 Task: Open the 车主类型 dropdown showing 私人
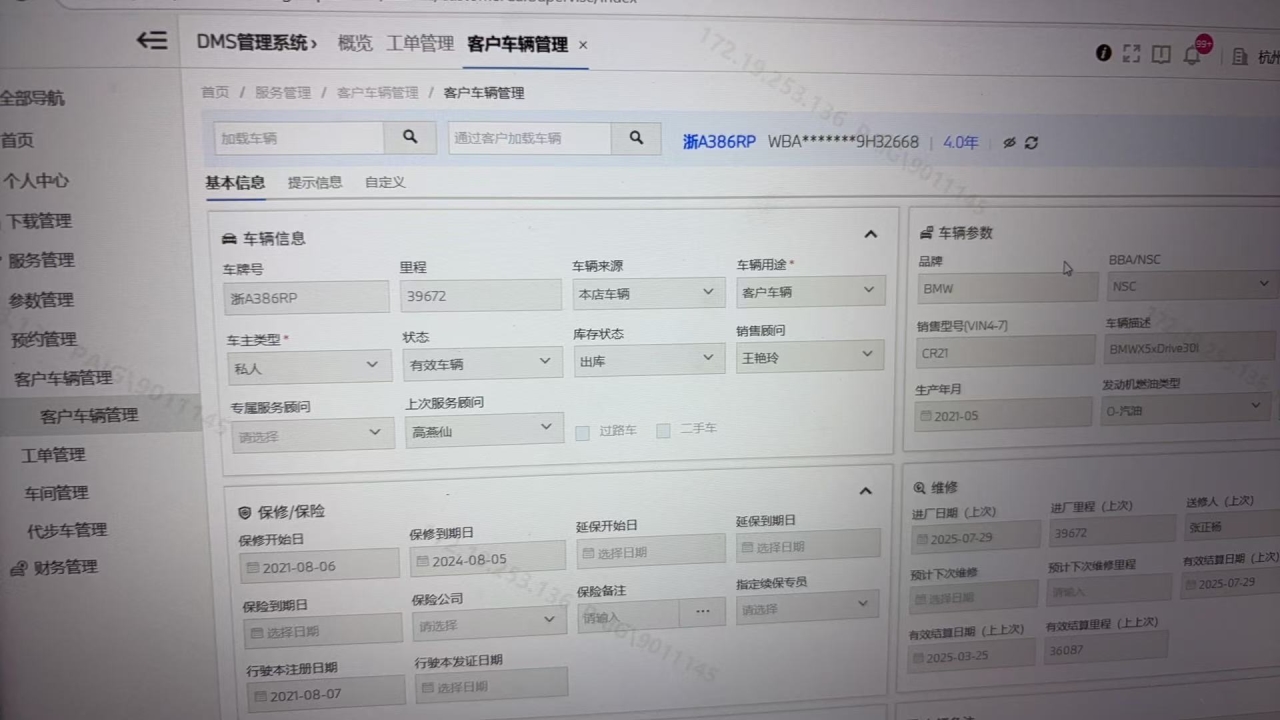click(x=308, y=367)
